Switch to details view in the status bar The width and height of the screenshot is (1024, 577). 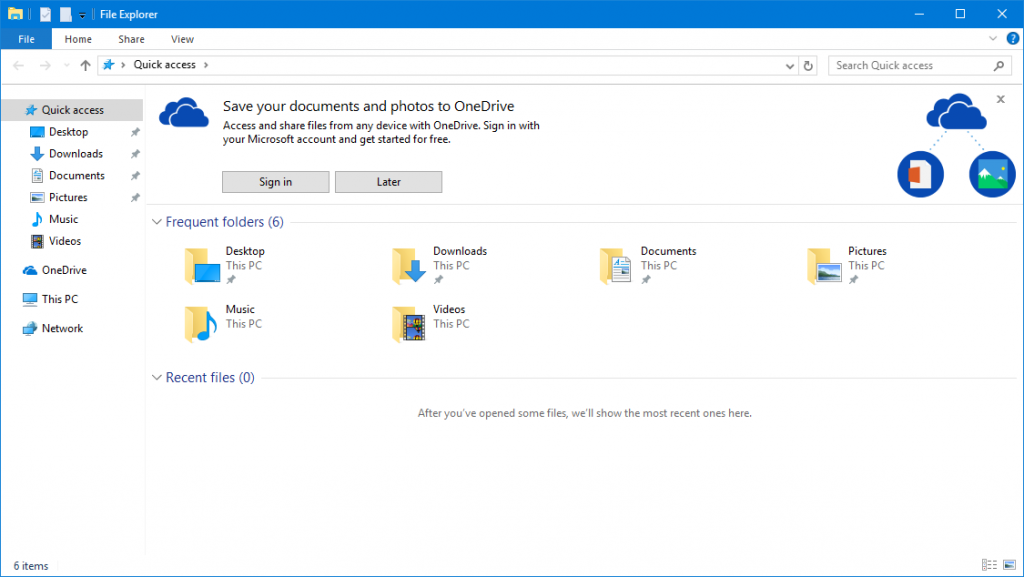989,564
